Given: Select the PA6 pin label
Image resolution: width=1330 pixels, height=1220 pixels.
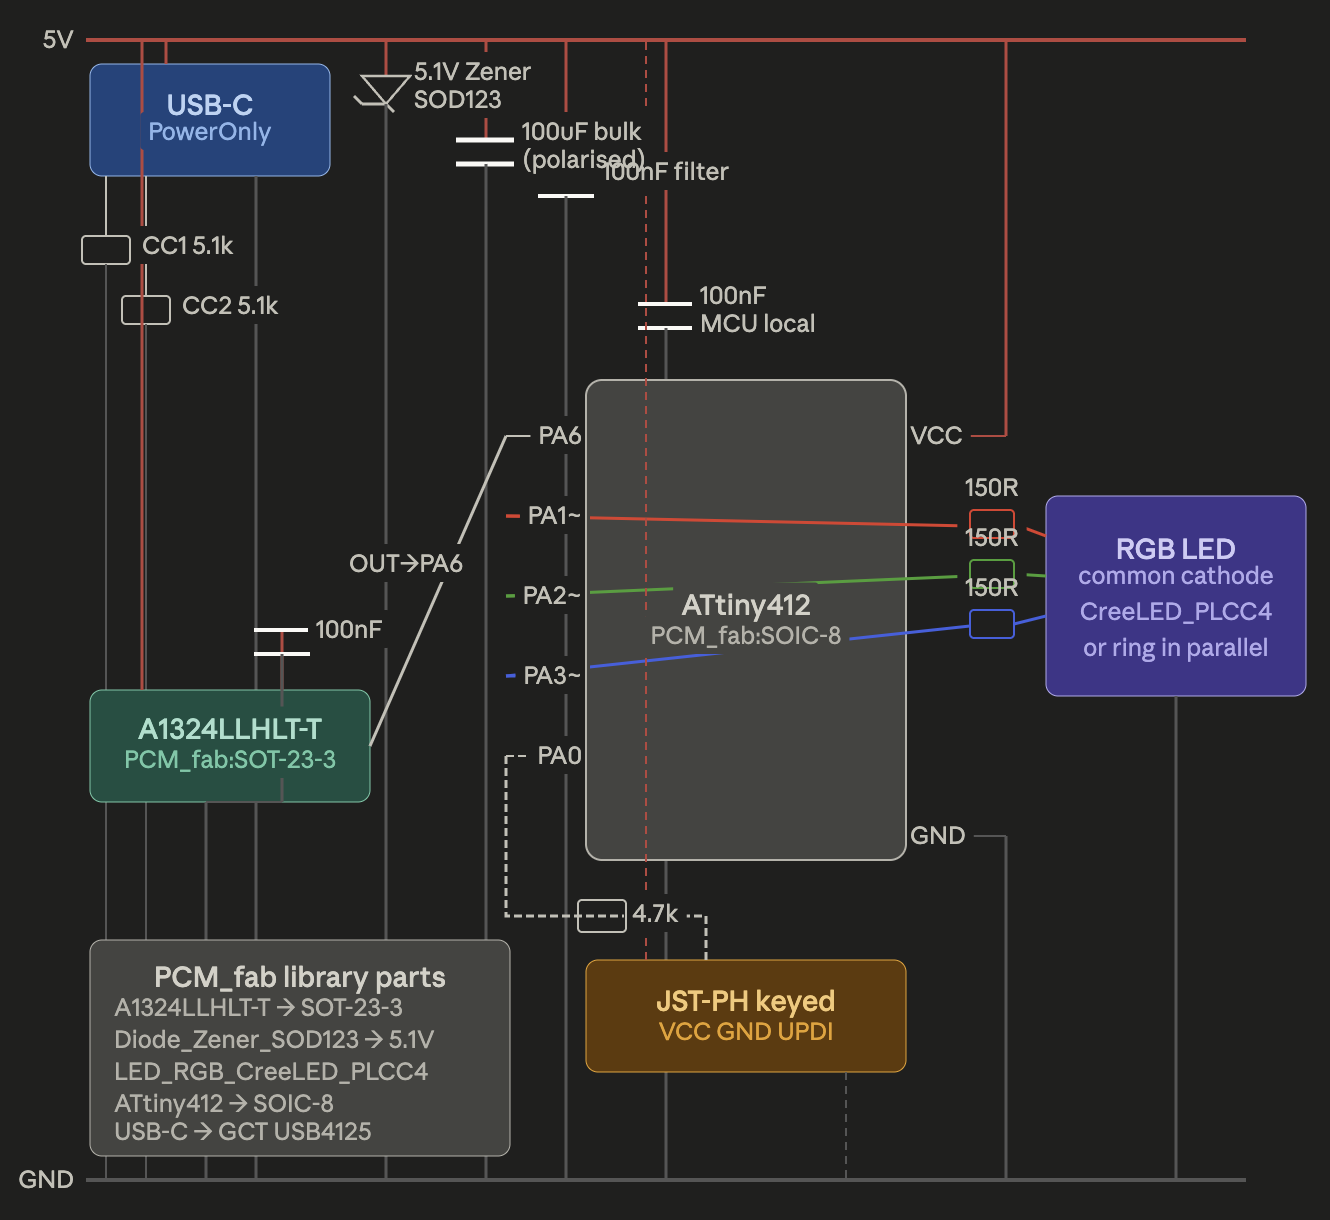Looking at the screenshot, I should point(560,436).
